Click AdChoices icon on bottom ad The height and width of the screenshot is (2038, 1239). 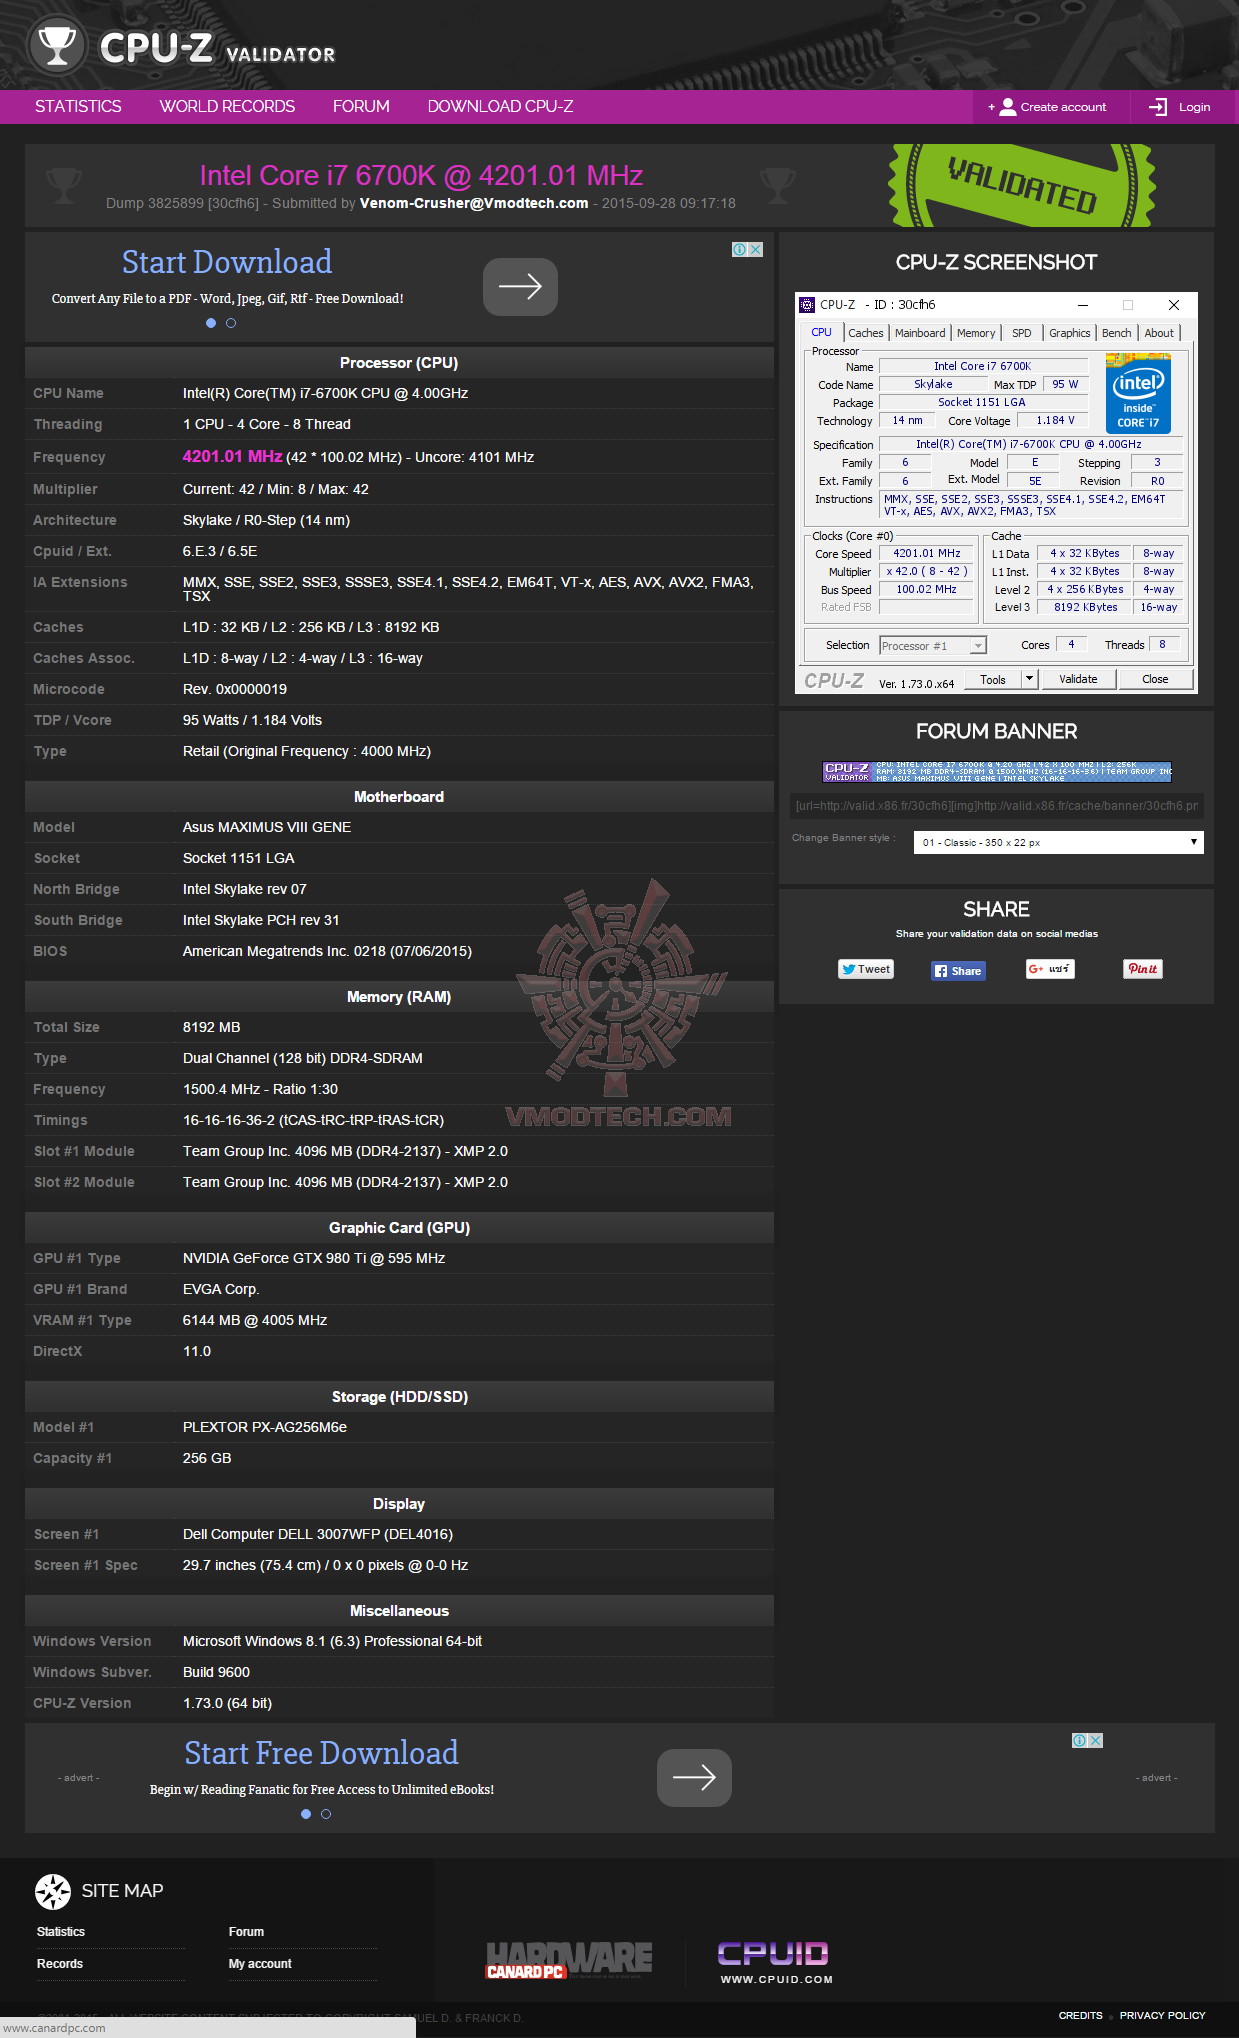[1080, 1740]
